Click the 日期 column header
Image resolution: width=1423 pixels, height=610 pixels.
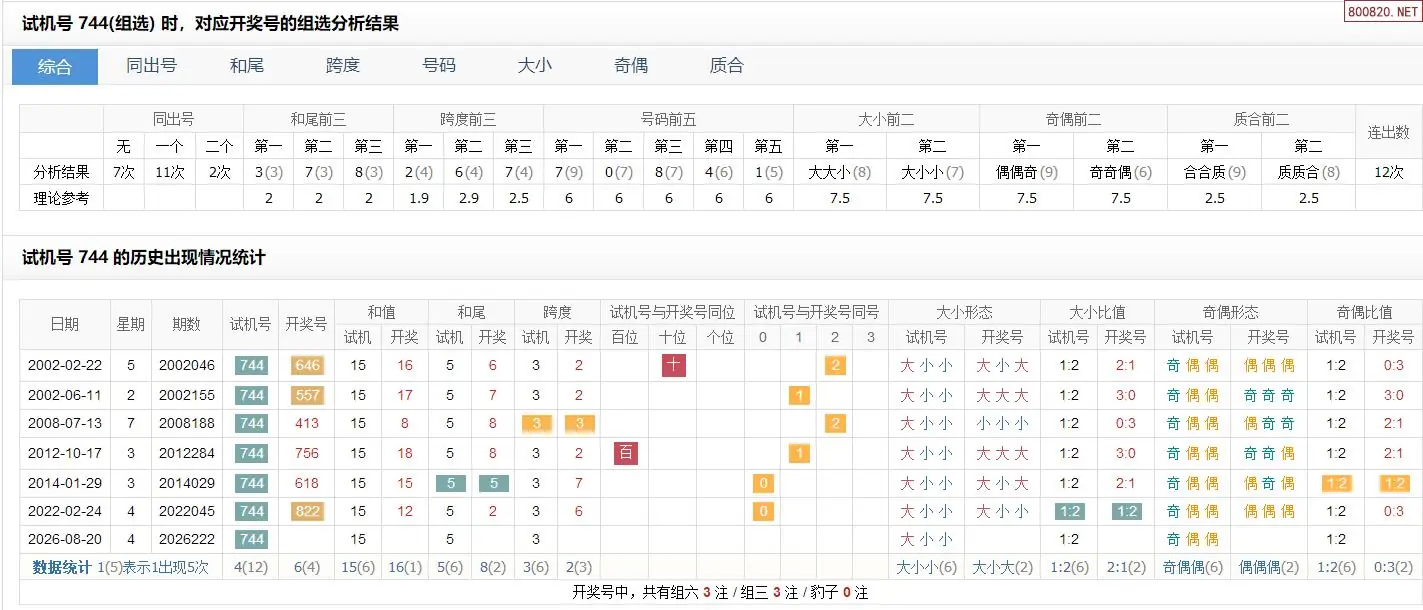65,324
